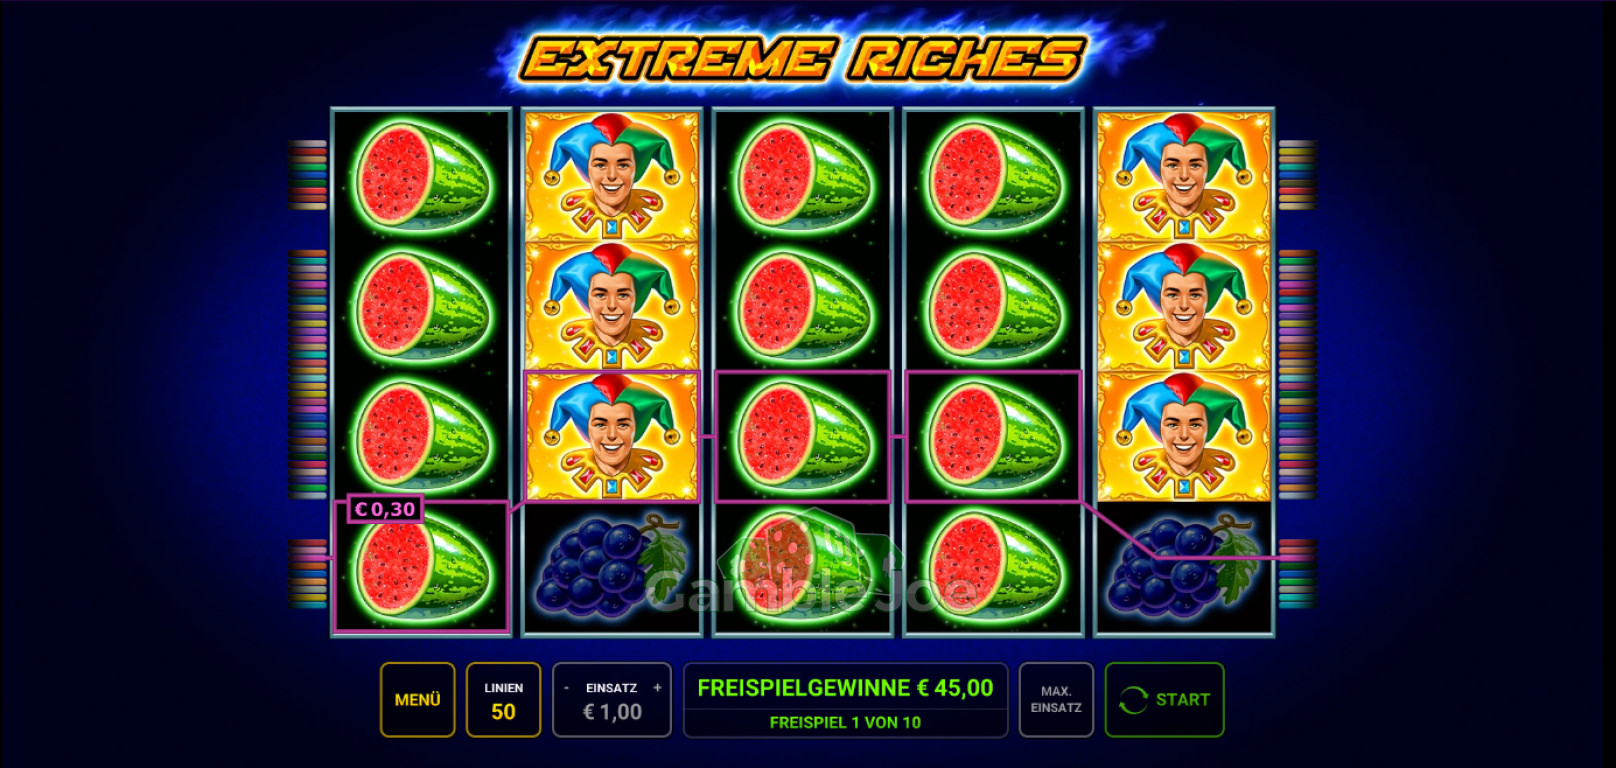Open the MENÜ button
The width and height of the screenshot is (1616, 768).
pyautogui.click(x=417, y=700)
